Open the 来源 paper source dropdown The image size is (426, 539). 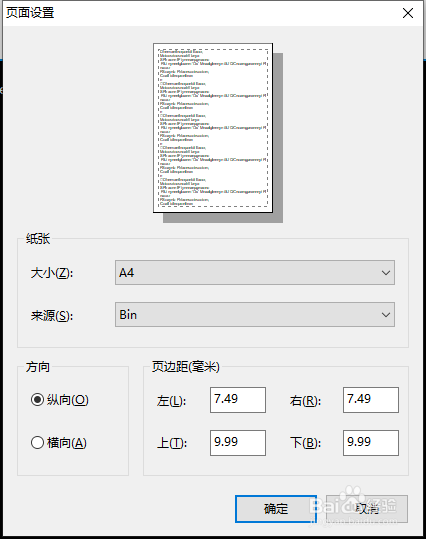(255, 315)
